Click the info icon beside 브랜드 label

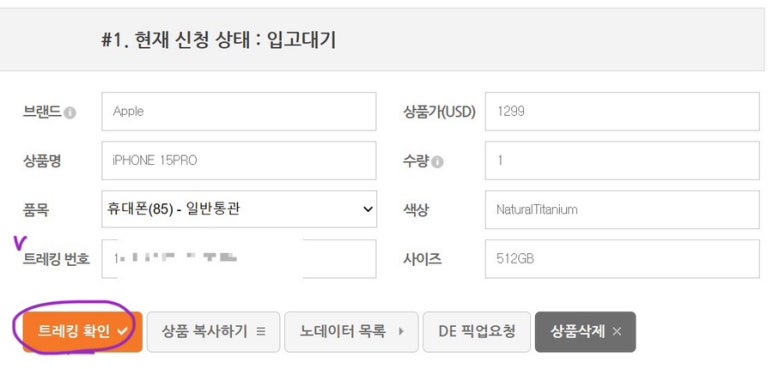tap(70, 113)
